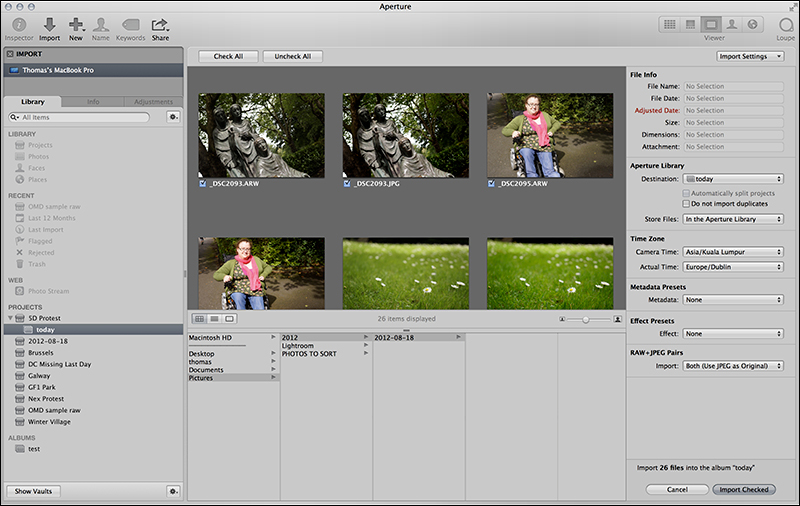This screenshot has width=800, height=506.
Task: Click the large thumbnail size icon
Action: pos(617,319)
